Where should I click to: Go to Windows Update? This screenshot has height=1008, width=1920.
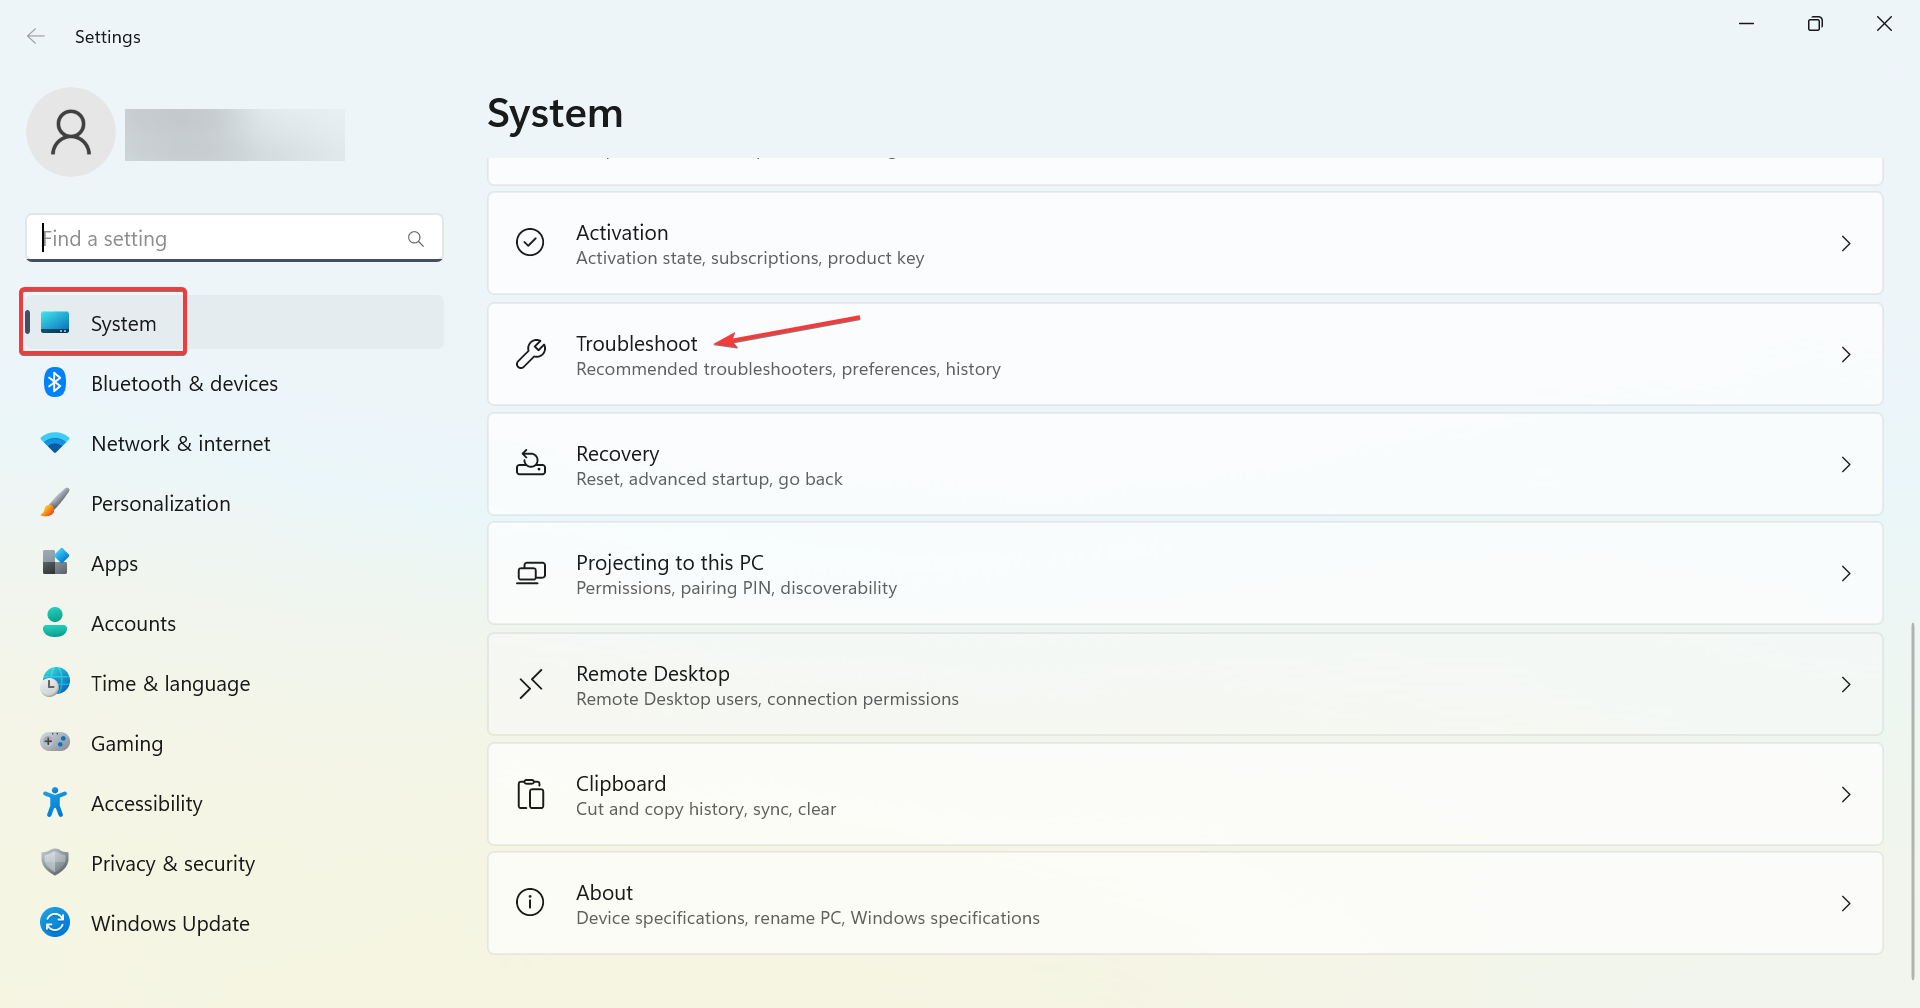pyautogui.click(x=234, y=923)
